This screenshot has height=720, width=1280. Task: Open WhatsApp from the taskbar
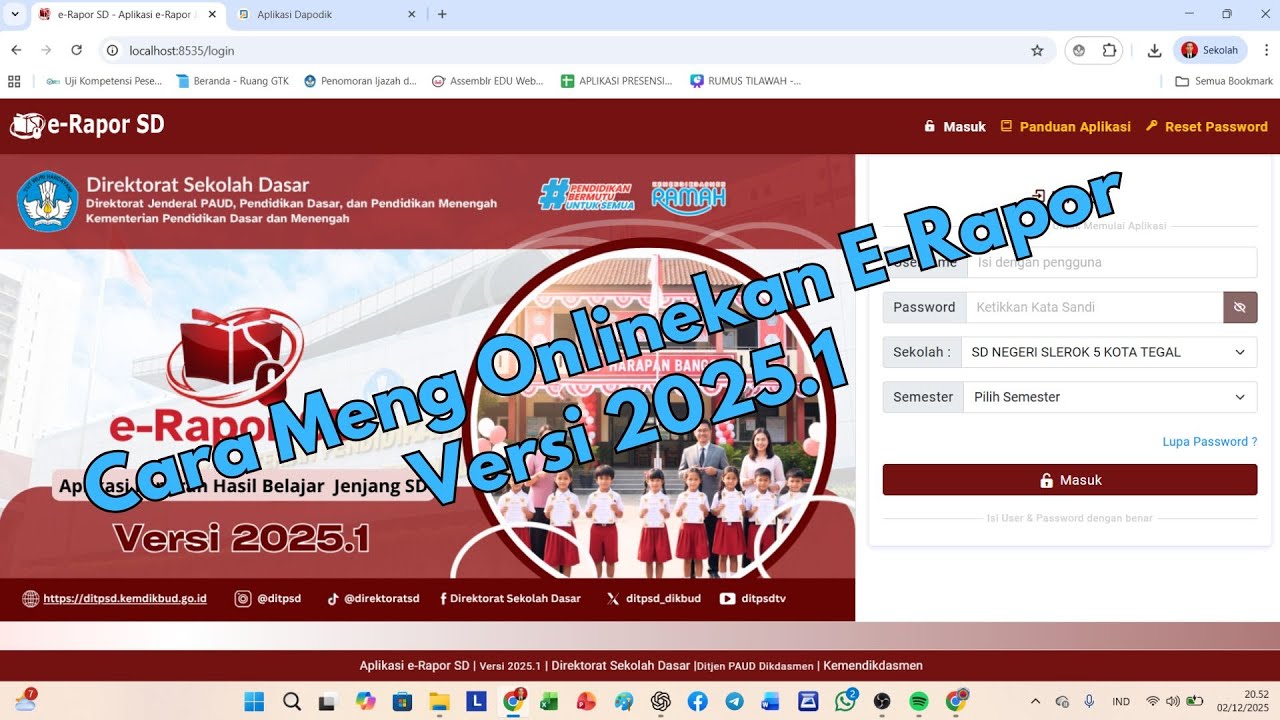tap(845, 701)
